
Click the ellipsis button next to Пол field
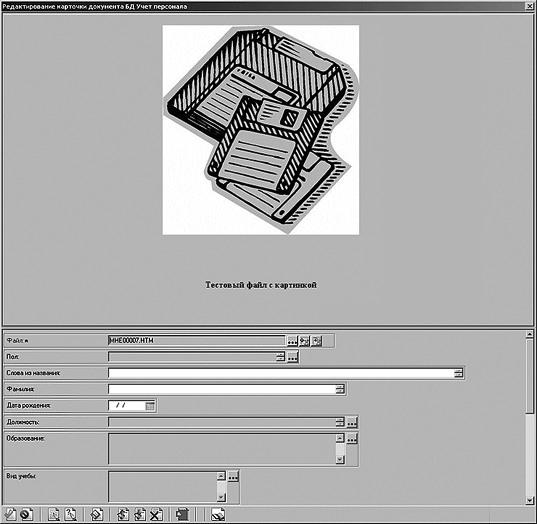[x=292, y=357]
